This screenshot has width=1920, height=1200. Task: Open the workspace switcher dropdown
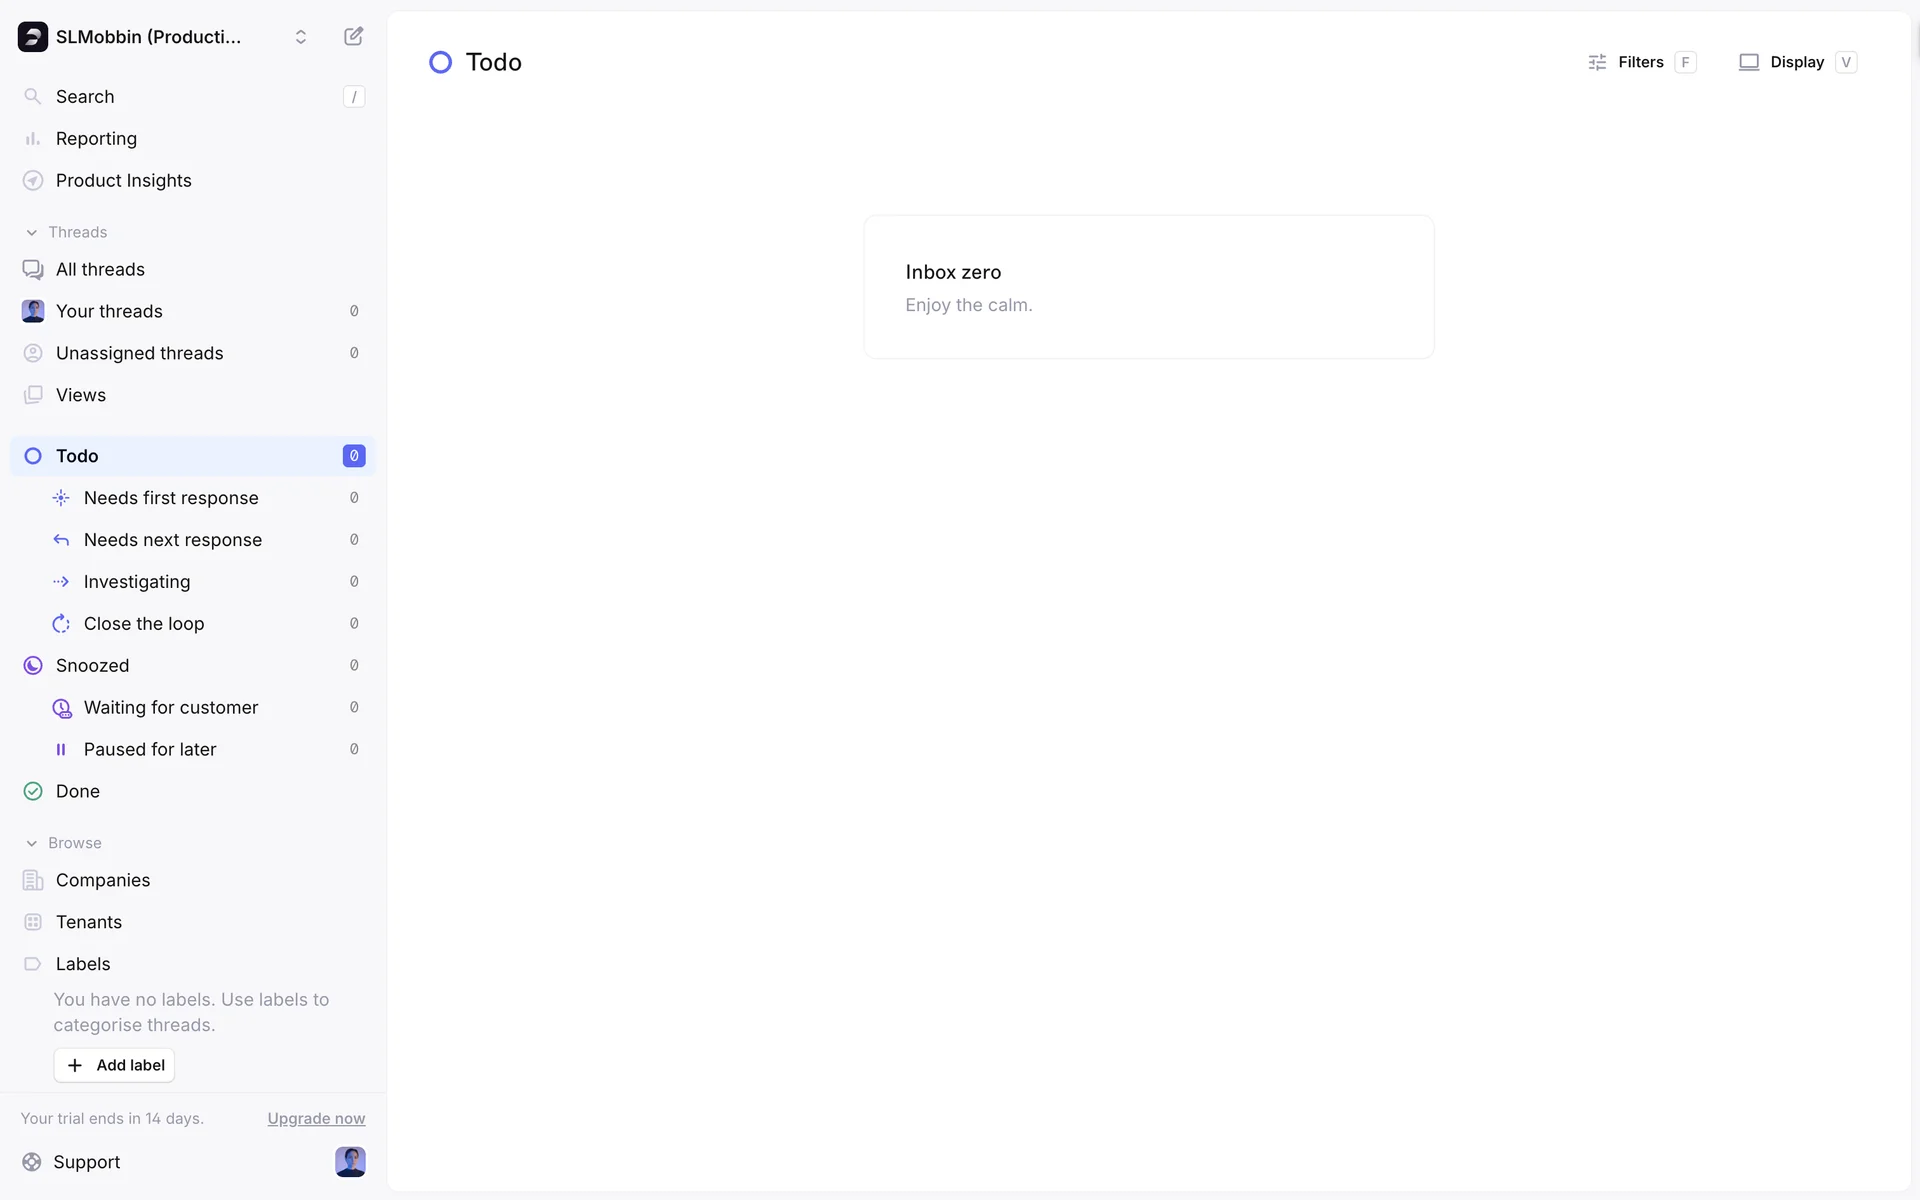click(300, 37)
